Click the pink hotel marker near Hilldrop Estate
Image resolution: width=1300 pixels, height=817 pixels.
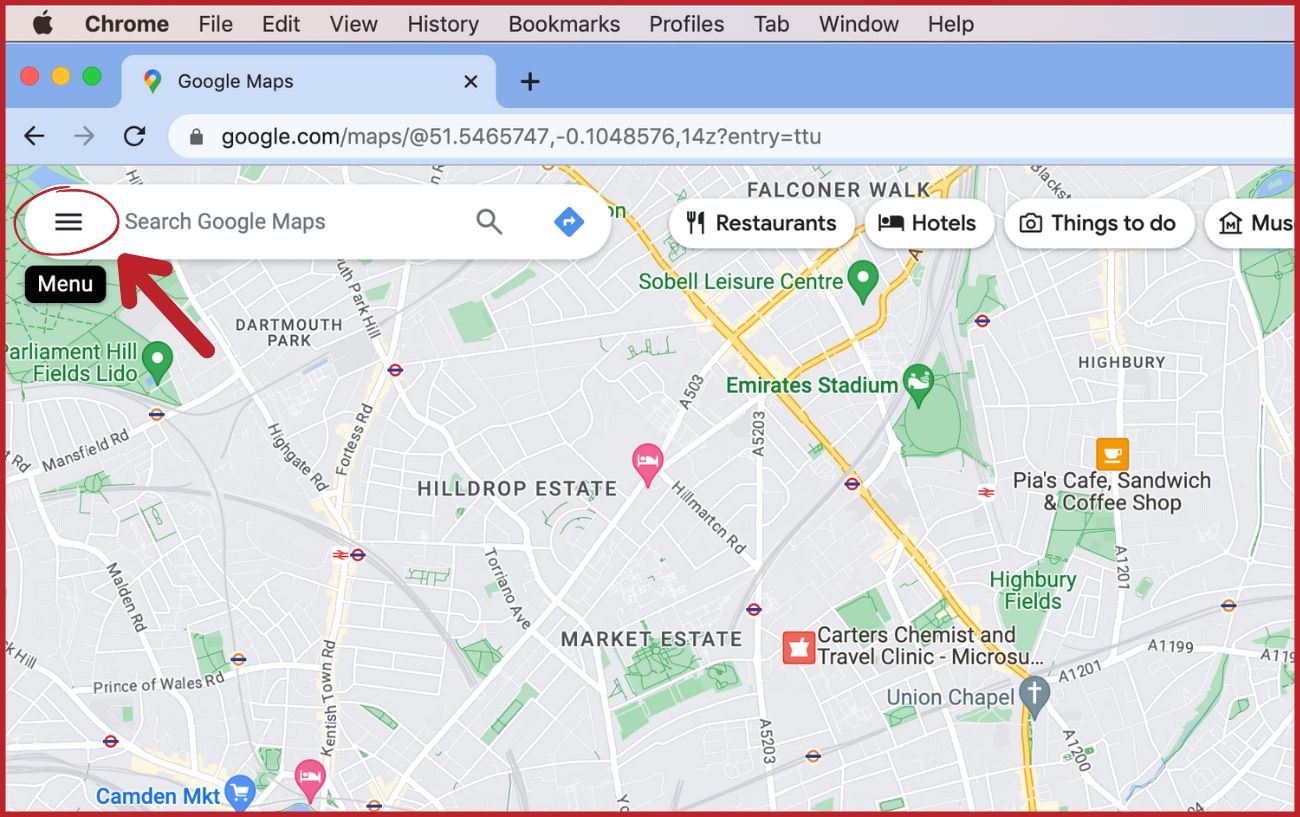[x=648, y=464]
